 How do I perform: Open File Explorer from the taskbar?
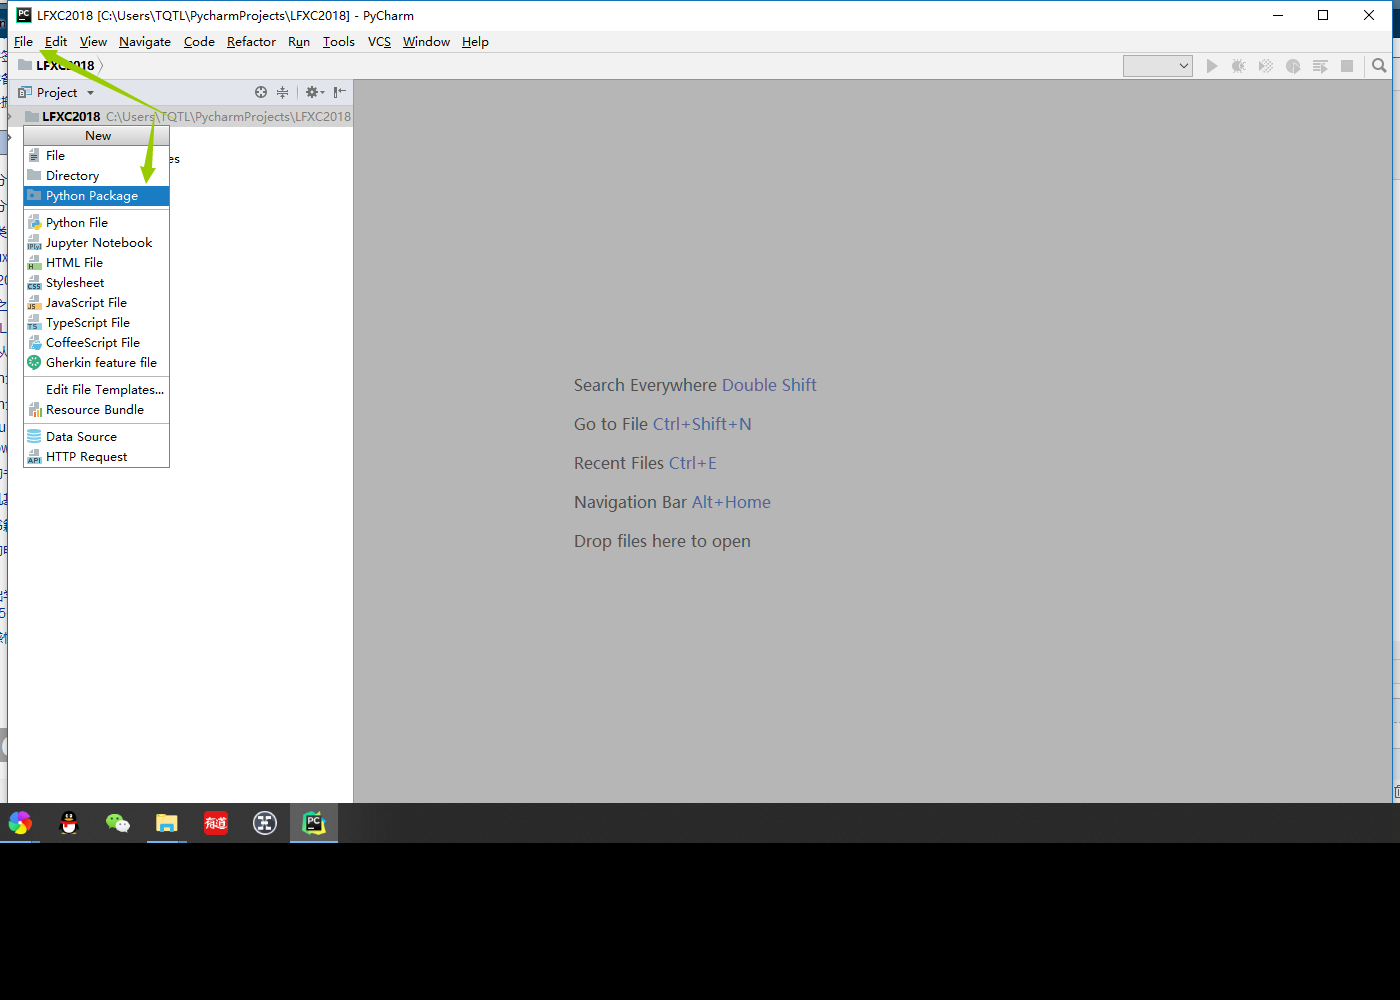(166, 823)
